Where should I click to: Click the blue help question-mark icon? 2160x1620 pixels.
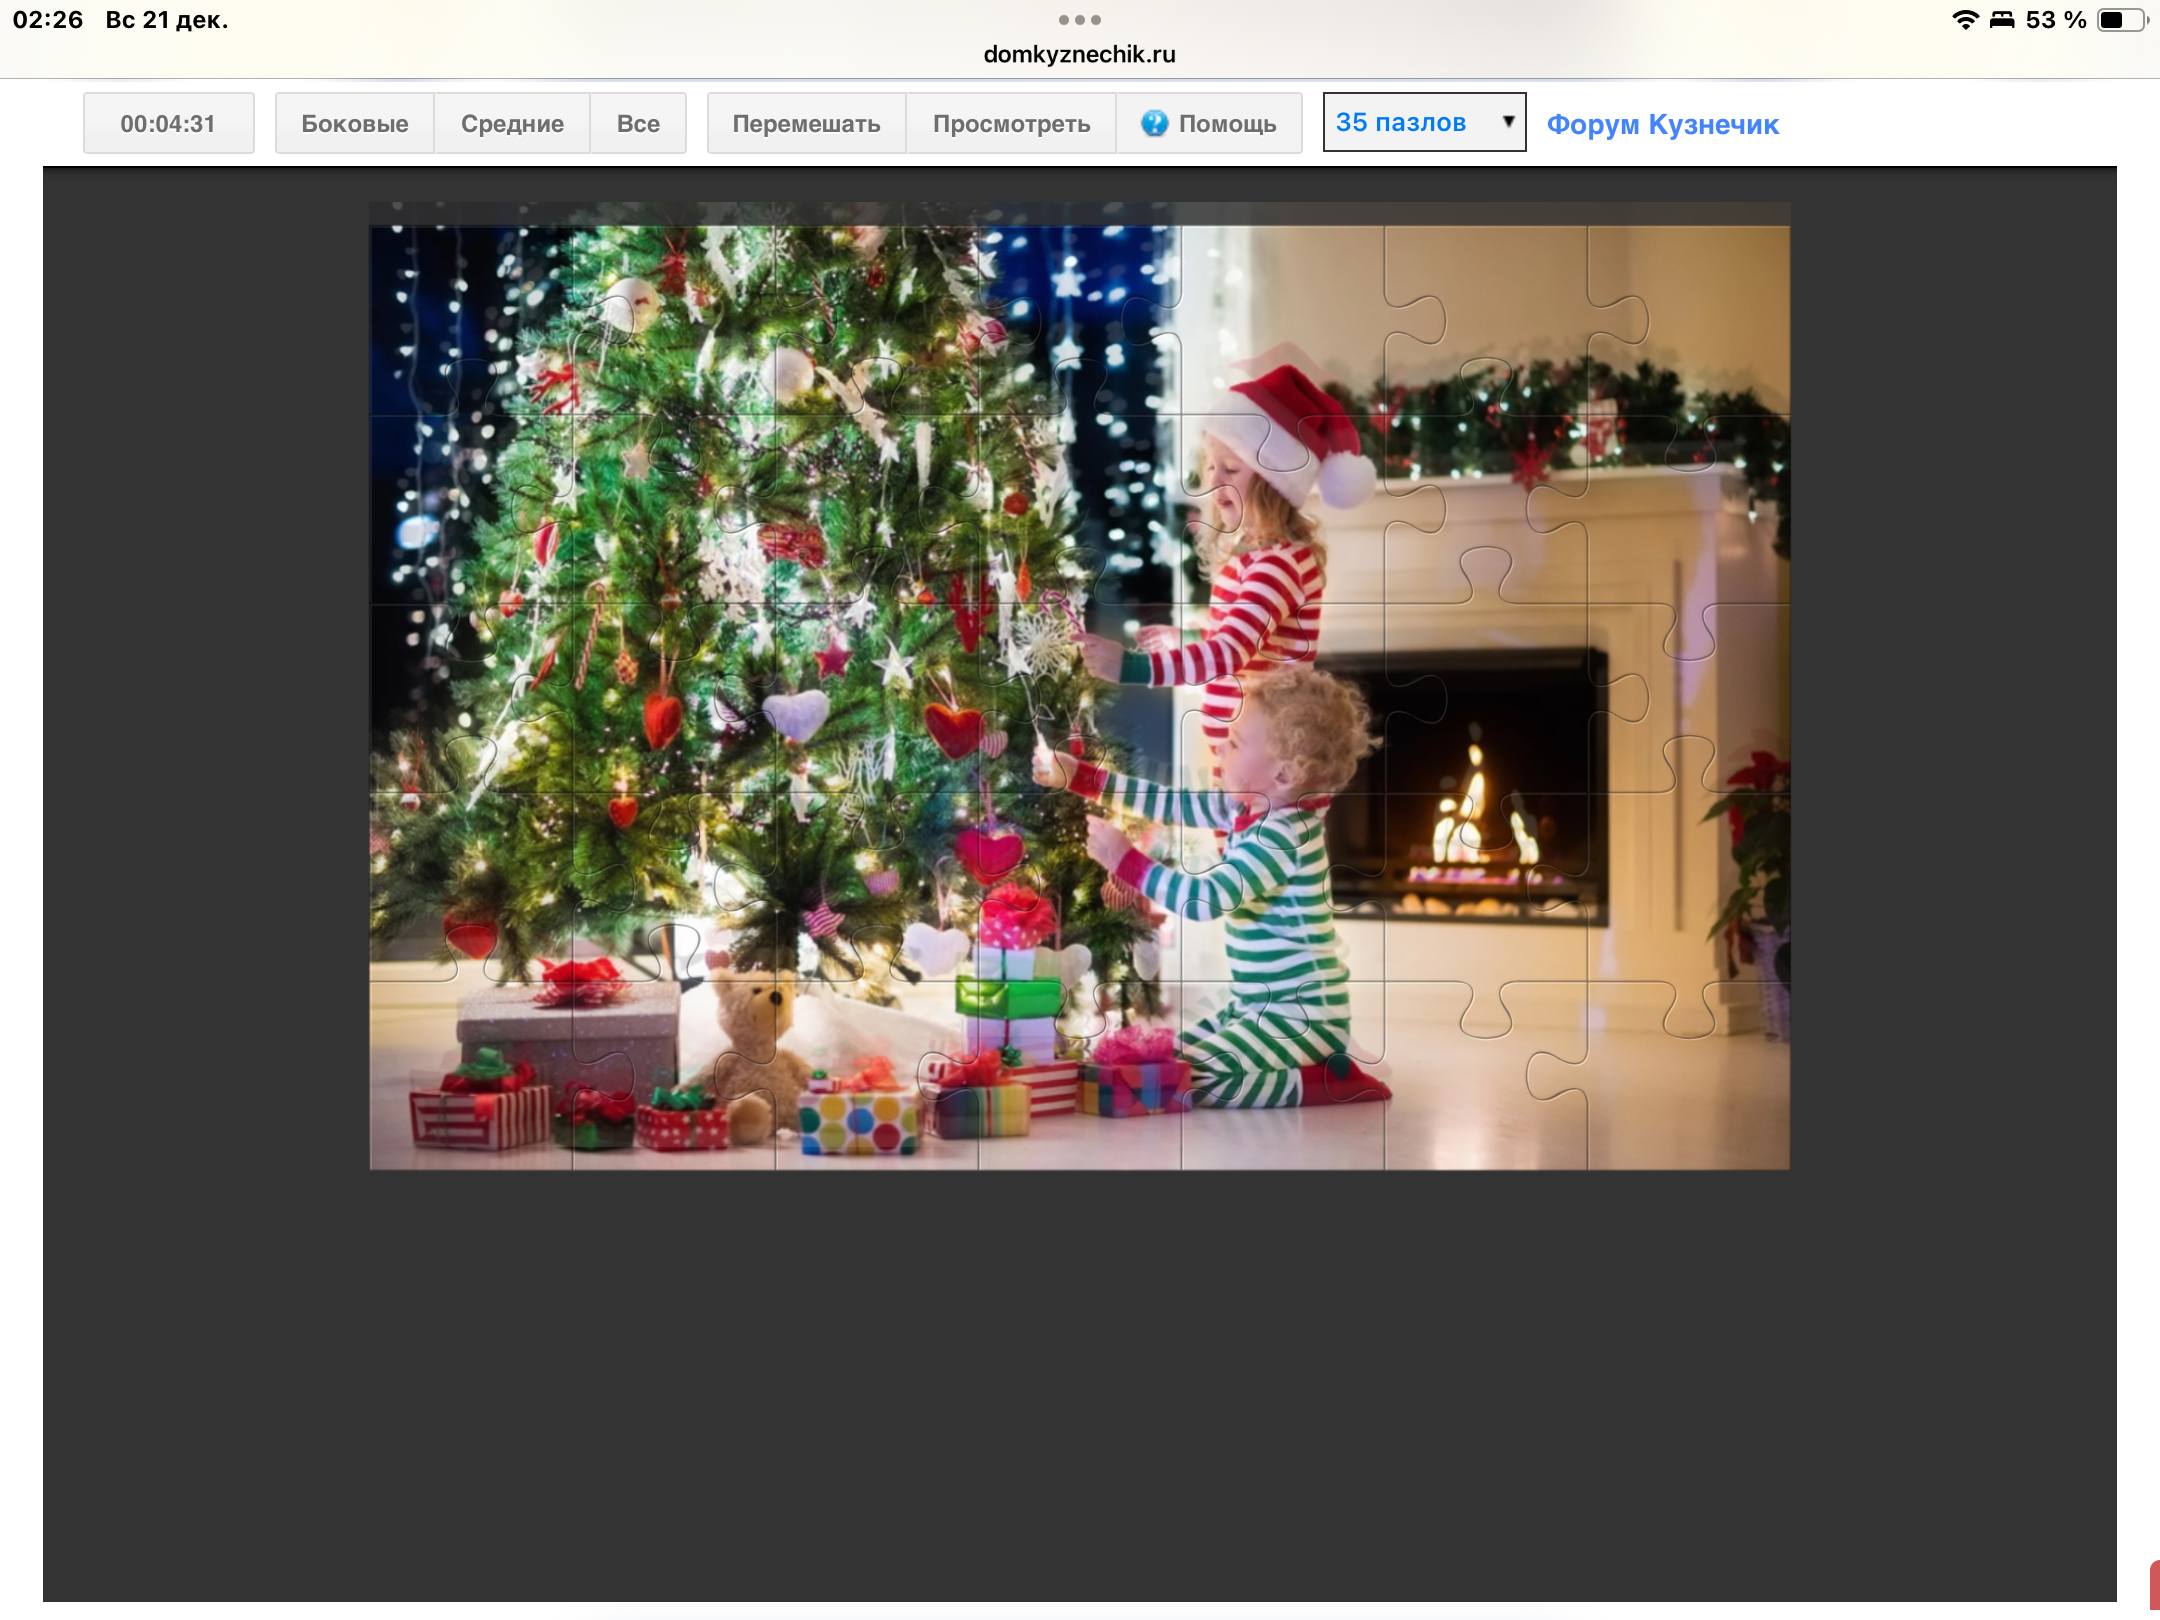[x=1154, y=123]
